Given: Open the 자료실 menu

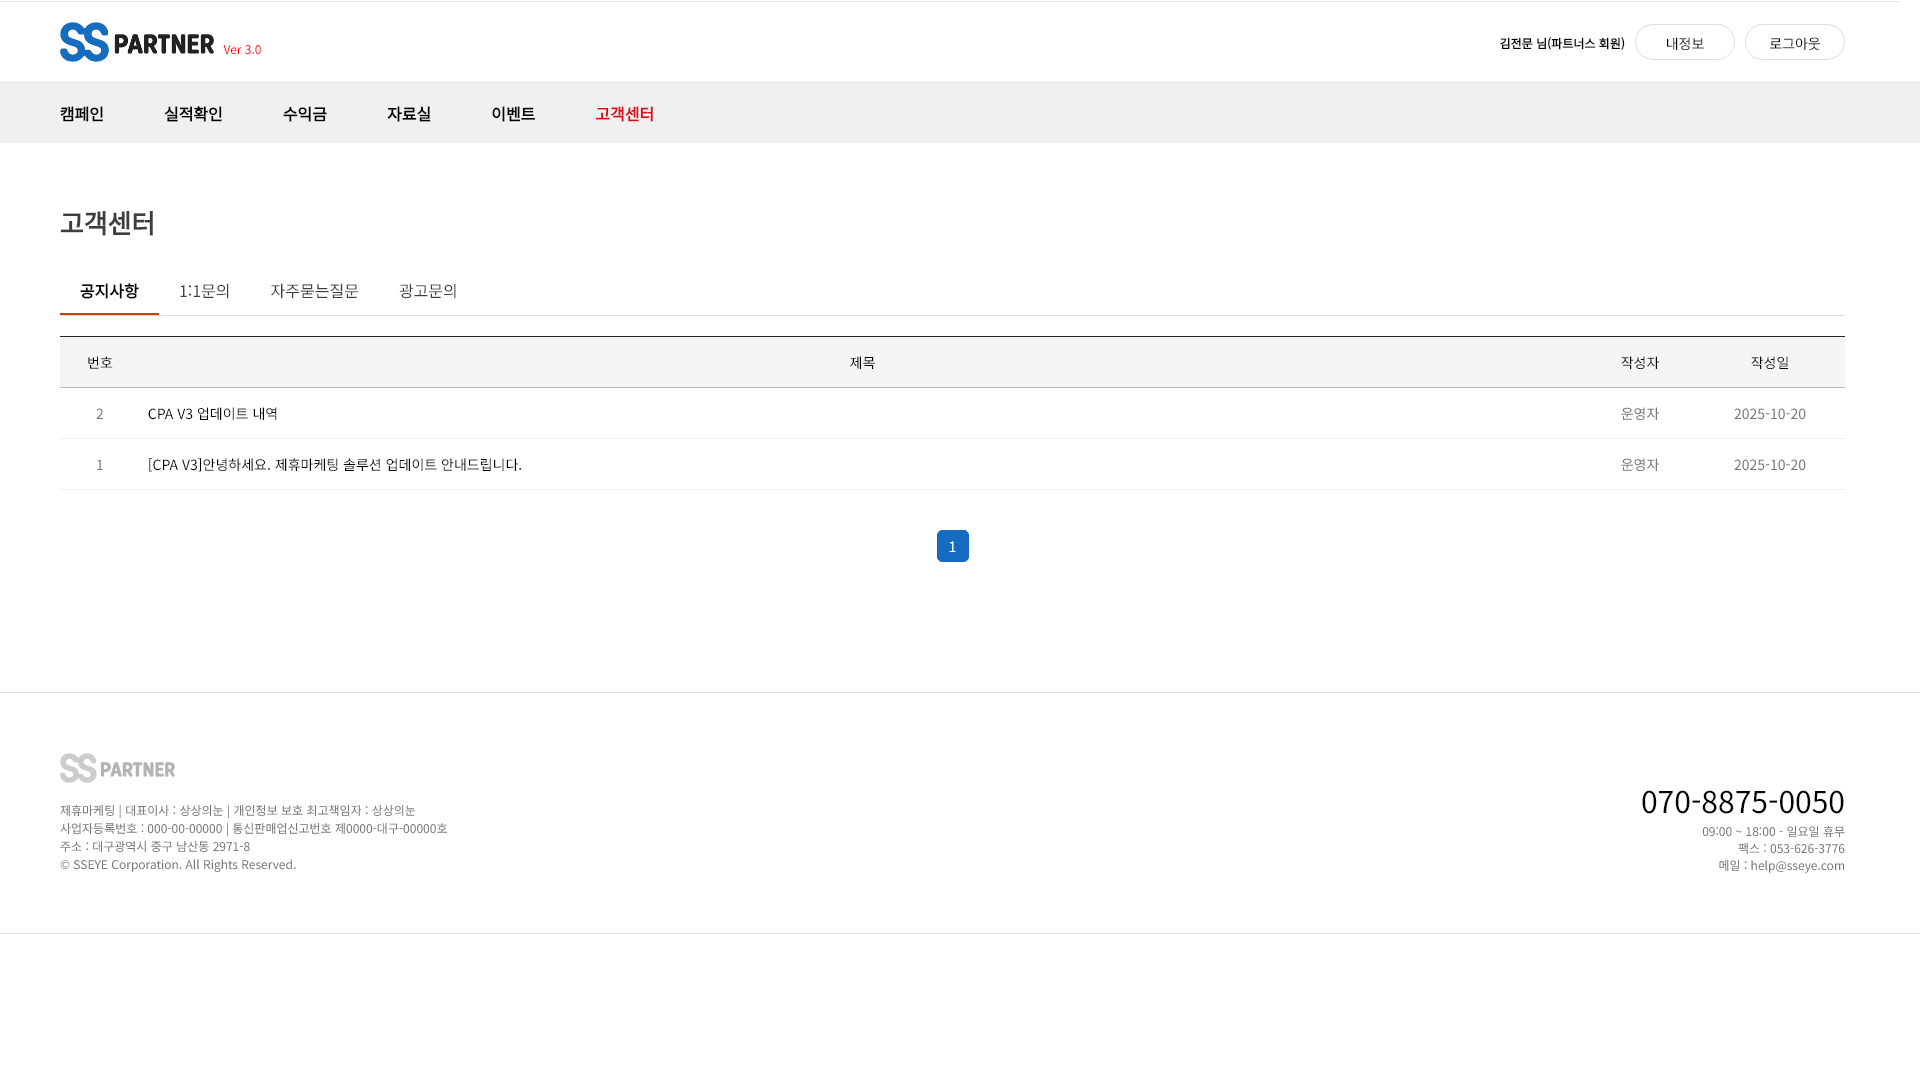Looking at the screenshot, I should tap(408, 114).
